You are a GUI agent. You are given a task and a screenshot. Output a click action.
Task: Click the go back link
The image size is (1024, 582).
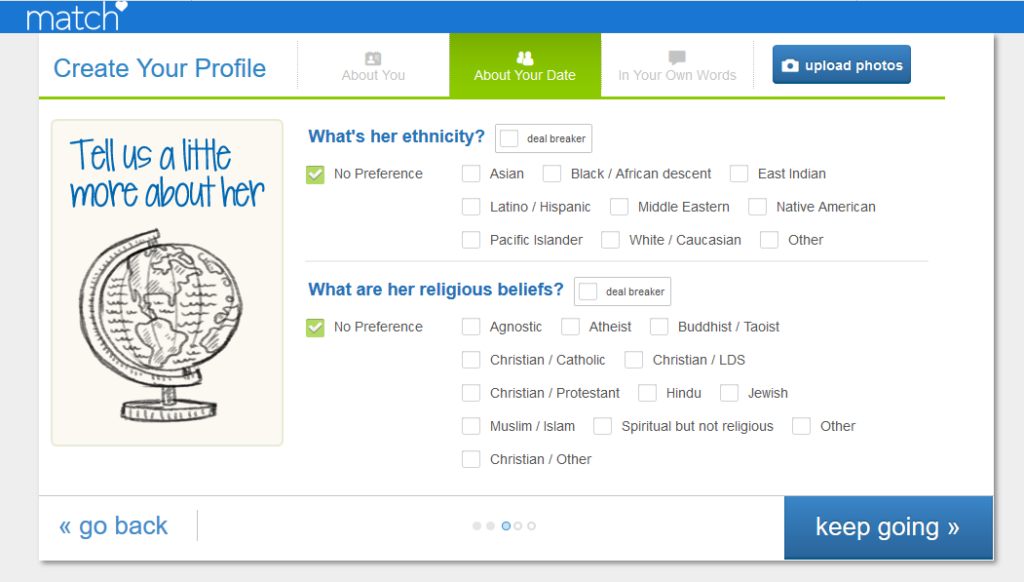[112, 526]
